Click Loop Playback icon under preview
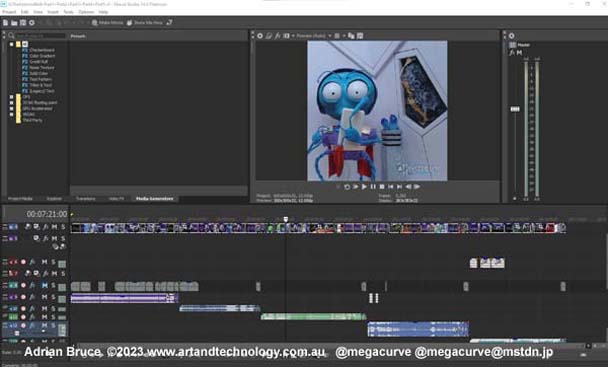 (x=347, y=187)
